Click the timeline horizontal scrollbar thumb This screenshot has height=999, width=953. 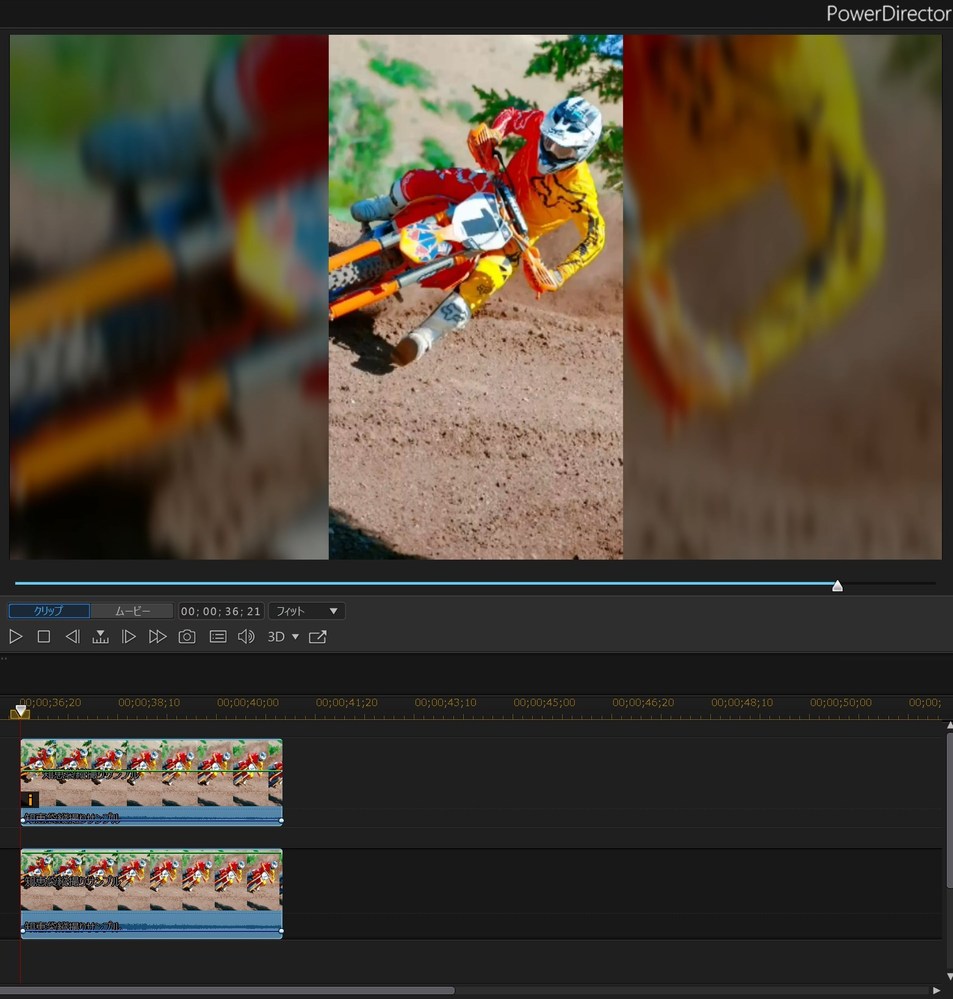[x=227, y=991]
